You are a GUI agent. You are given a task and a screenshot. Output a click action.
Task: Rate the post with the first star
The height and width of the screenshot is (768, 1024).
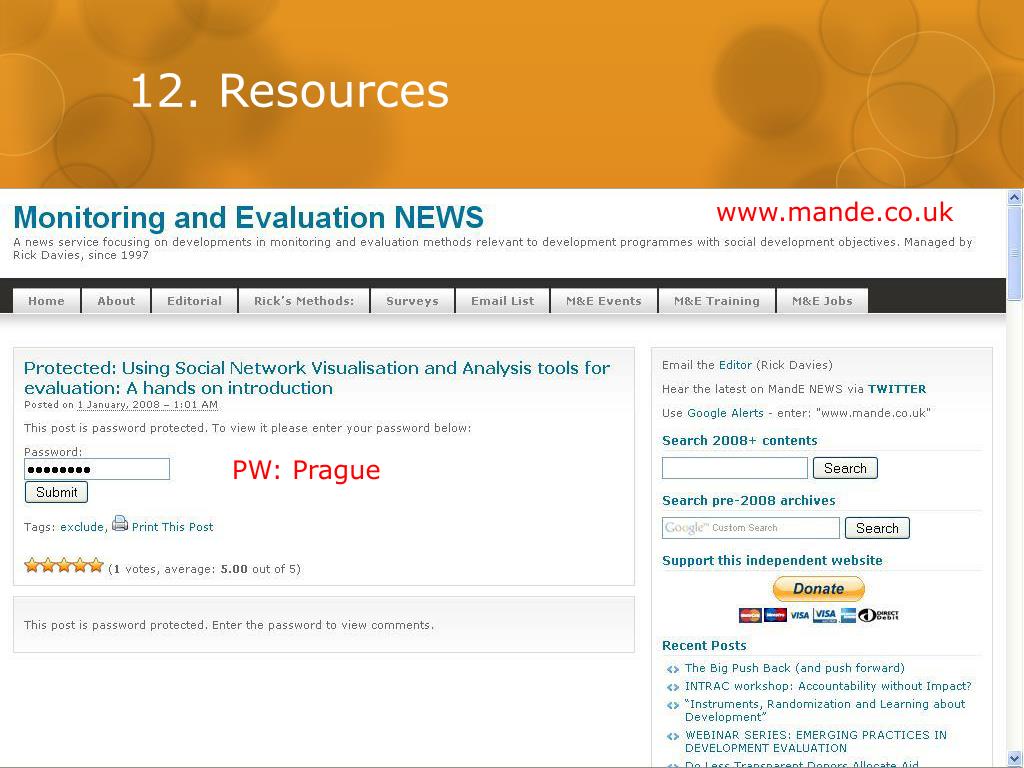32,566
